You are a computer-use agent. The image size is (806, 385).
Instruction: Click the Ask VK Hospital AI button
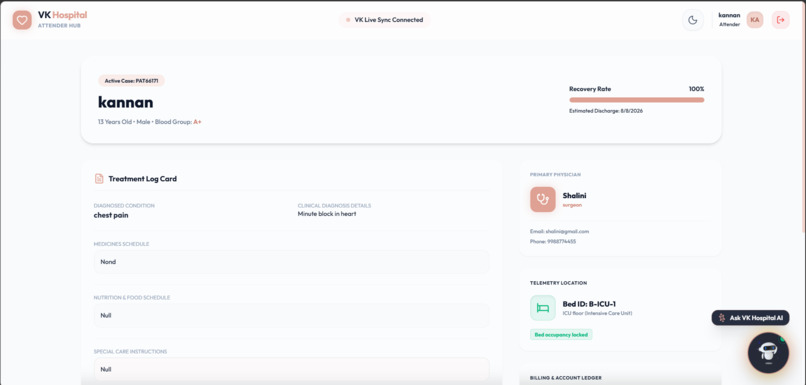(x=750, y=318)
